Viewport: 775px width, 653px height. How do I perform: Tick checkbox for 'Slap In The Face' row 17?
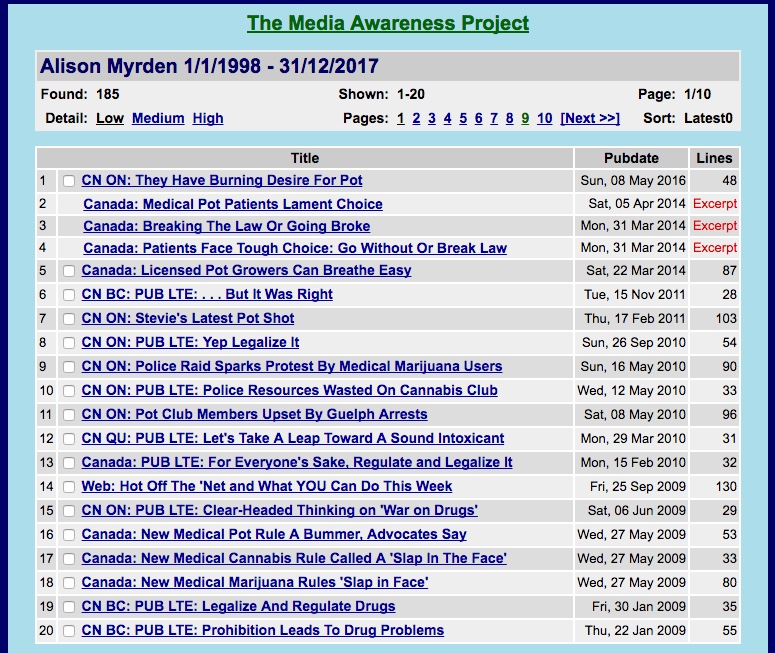pyautogui.click(x=69, y=559)
